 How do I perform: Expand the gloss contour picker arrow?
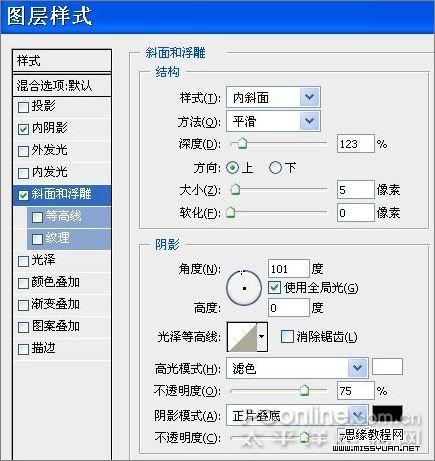tap(262, 337)
